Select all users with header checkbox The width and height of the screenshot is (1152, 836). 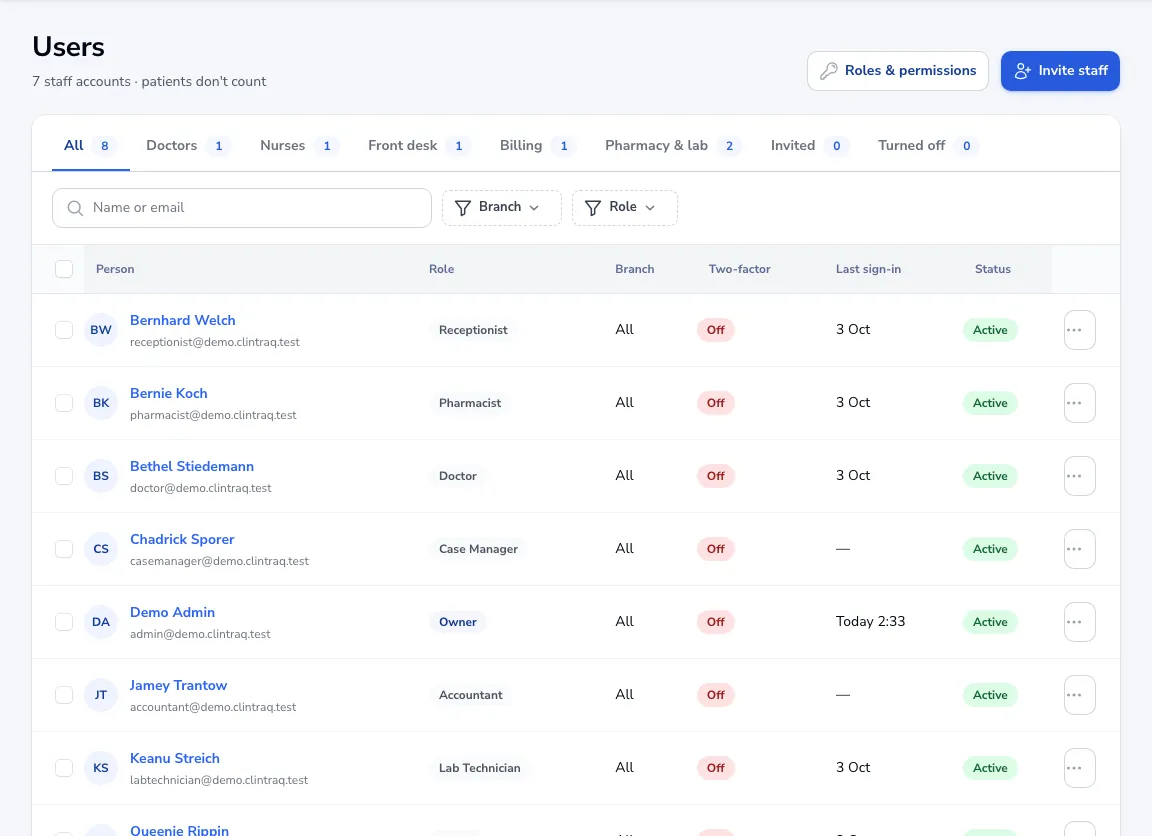[x=64, y=269]
